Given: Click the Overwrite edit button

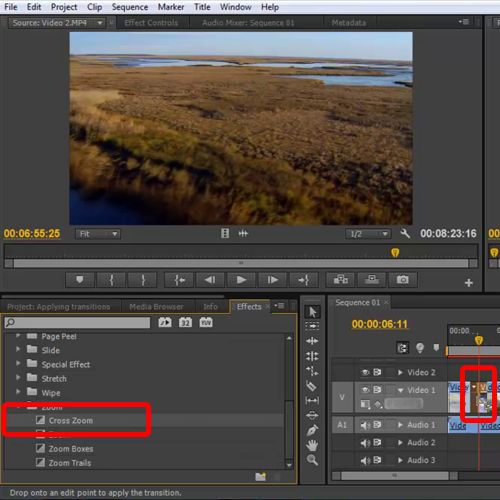Looking at the screenshot, I should [371, 280].
